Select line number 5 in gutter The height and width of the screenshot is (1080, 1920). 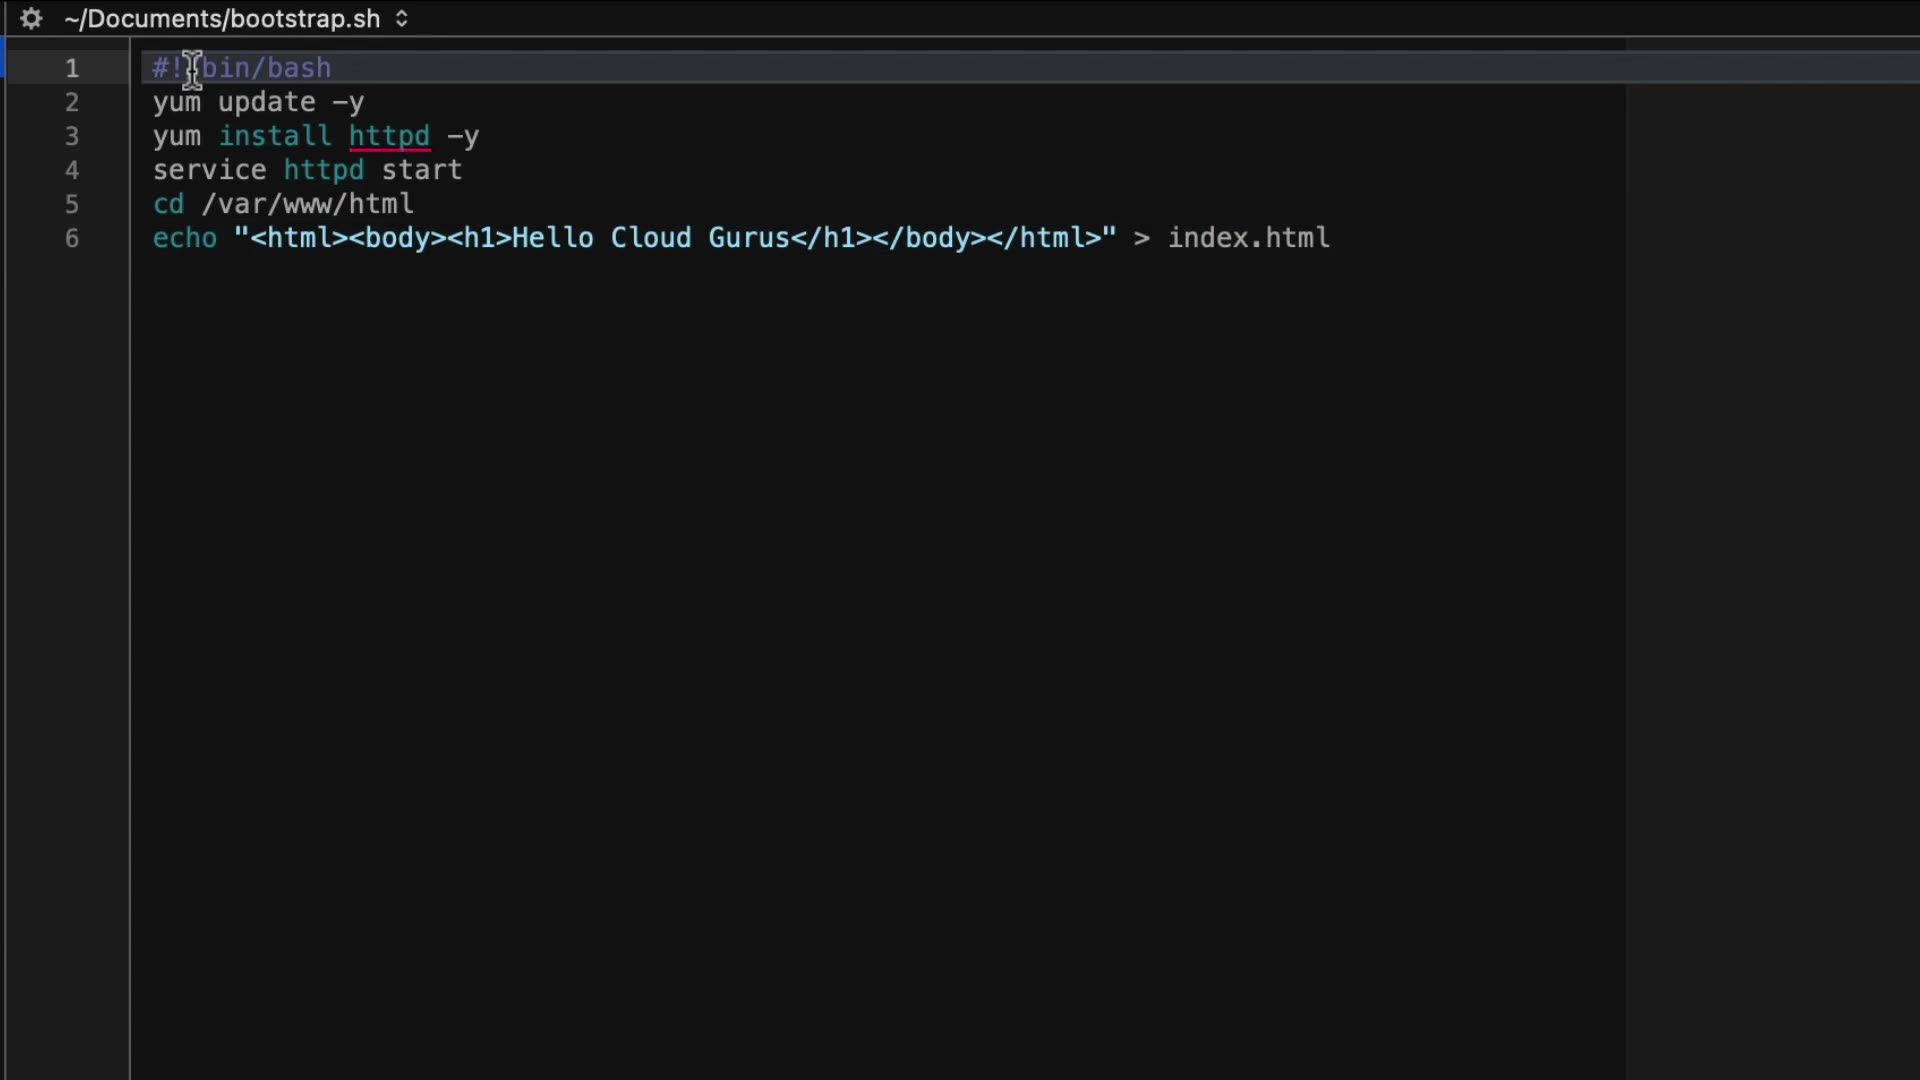pyautogui.click(x=72, y=204)
